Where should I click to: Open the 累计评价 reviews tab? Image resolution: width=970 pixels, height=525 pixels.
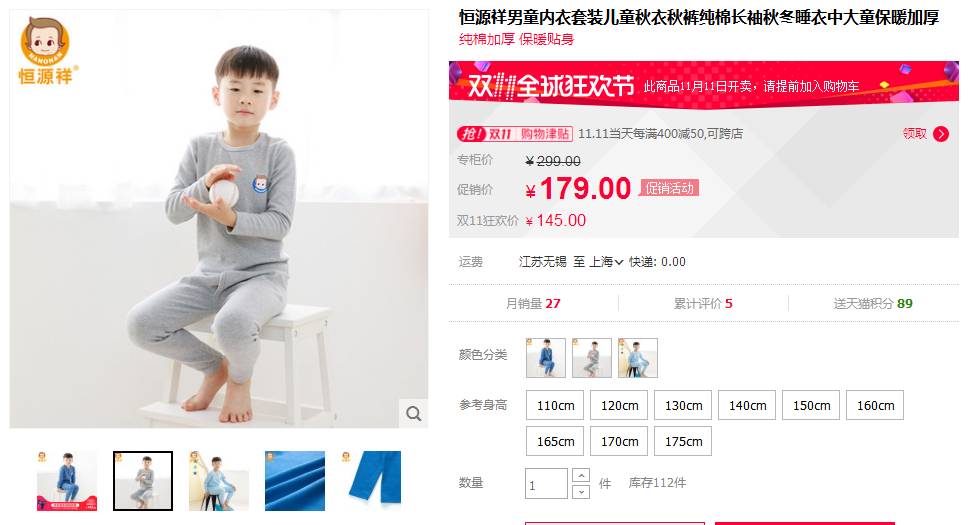pyautogui.click(x=703, y=304)
